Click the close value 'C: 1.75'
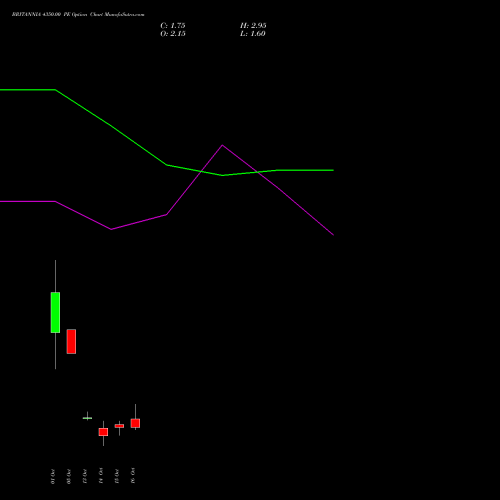 [x=173, y=26]
